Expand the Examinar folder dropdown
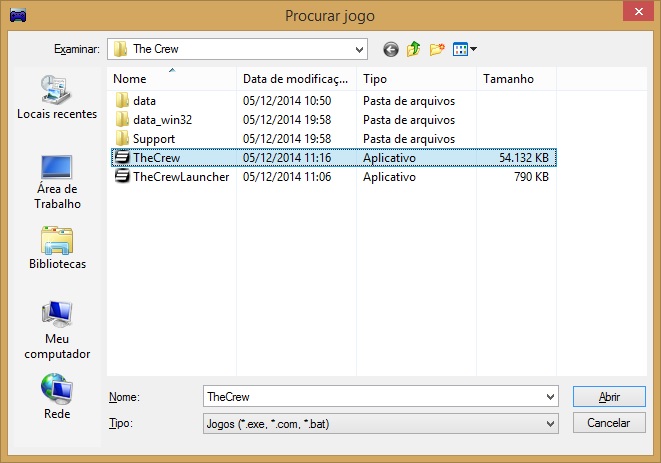661x463 pixels. (359, 49)
